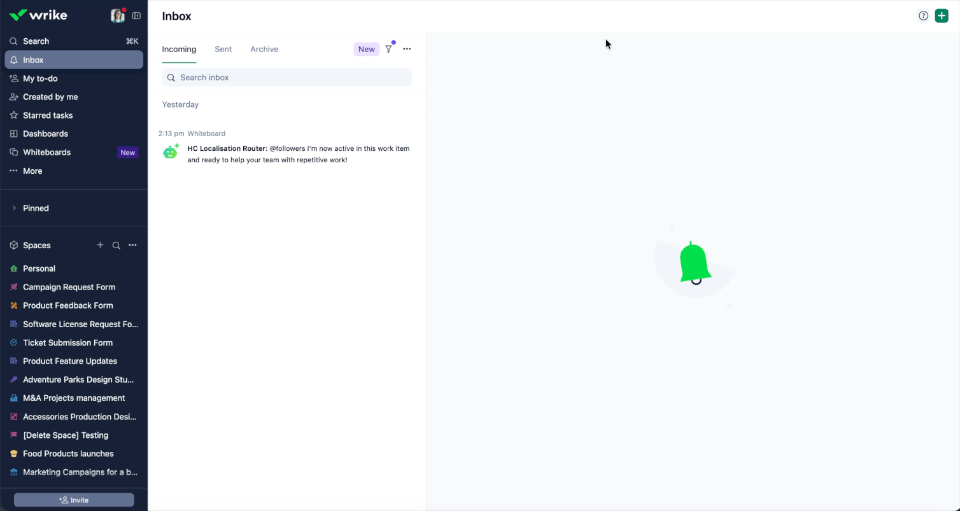Screen dimensions: 960x511
Task: Open [Delete Space] Testing space
Action: (73, 435)
